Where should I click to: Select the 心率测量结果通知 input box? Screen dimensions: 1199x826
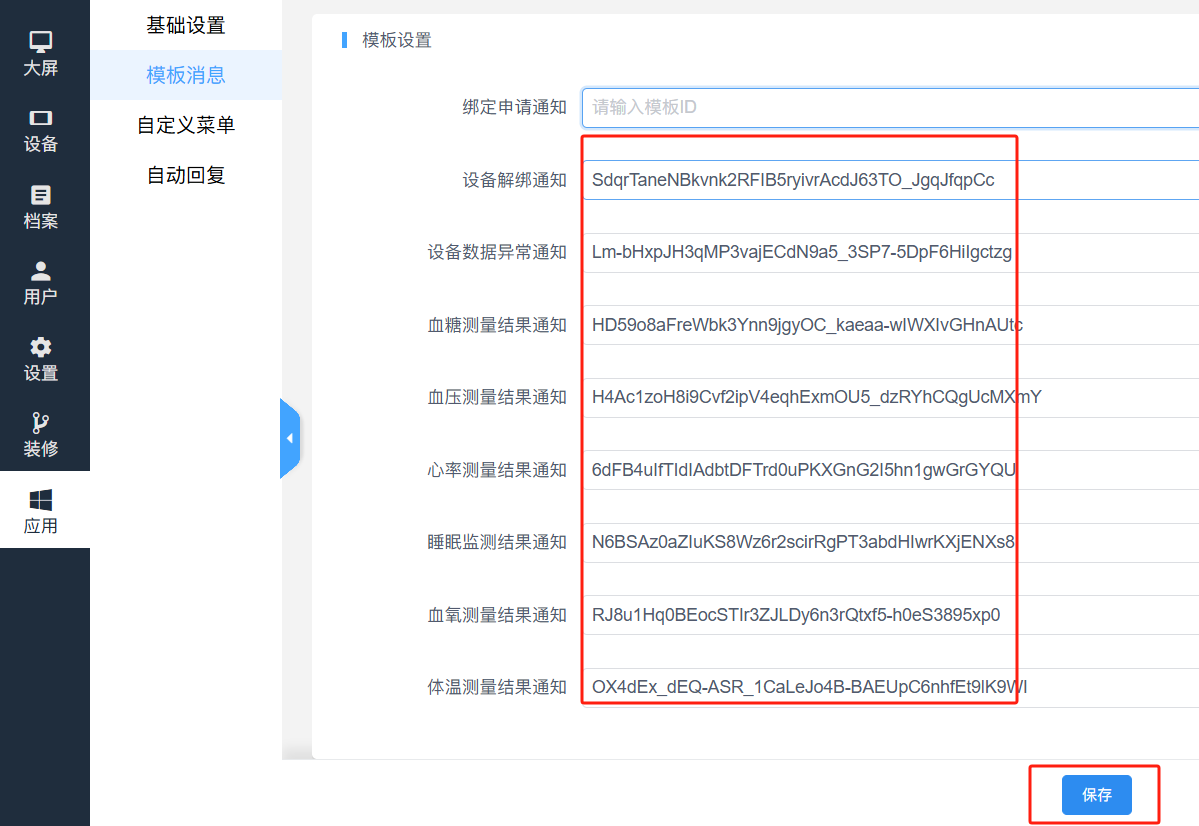pyautogui.click(x=890, y=470)
